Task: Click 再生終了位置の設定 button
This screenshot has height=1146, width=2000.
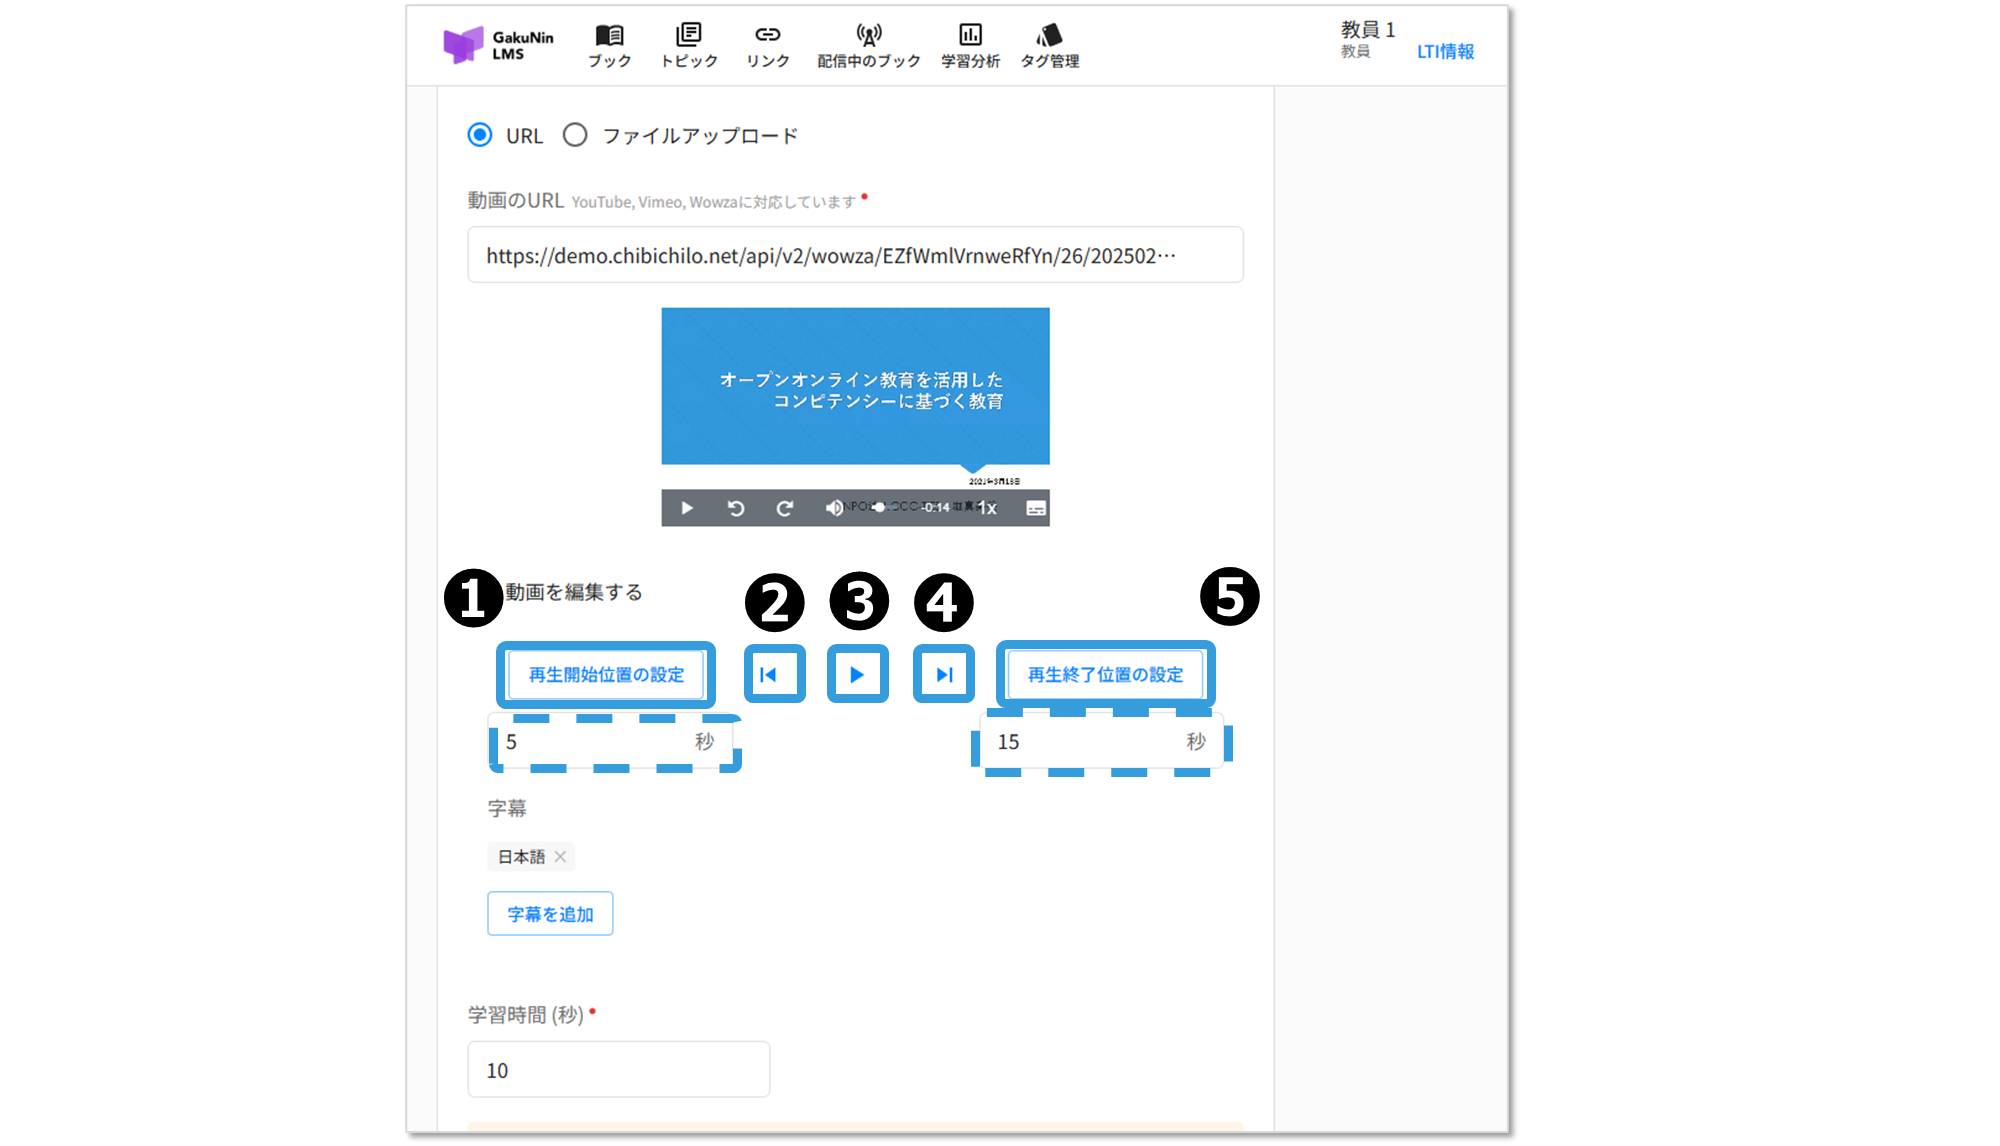Action: [x=1105, y=675]
